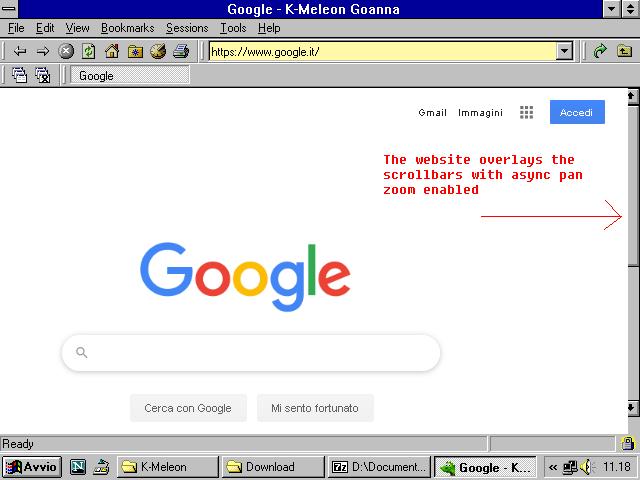The height and width of the screenshot is (480, 640).
Task: Click the quick-launch icon next to N icon
Action: [101, 467]
